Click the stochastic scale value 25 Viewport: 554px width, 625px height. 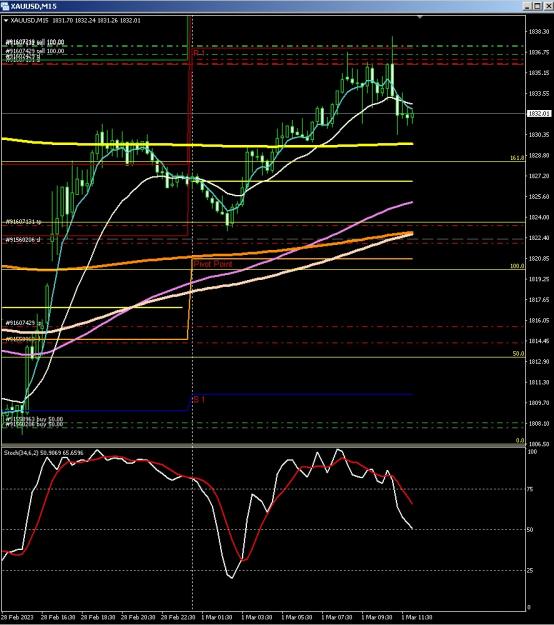[x=530, y=571]
